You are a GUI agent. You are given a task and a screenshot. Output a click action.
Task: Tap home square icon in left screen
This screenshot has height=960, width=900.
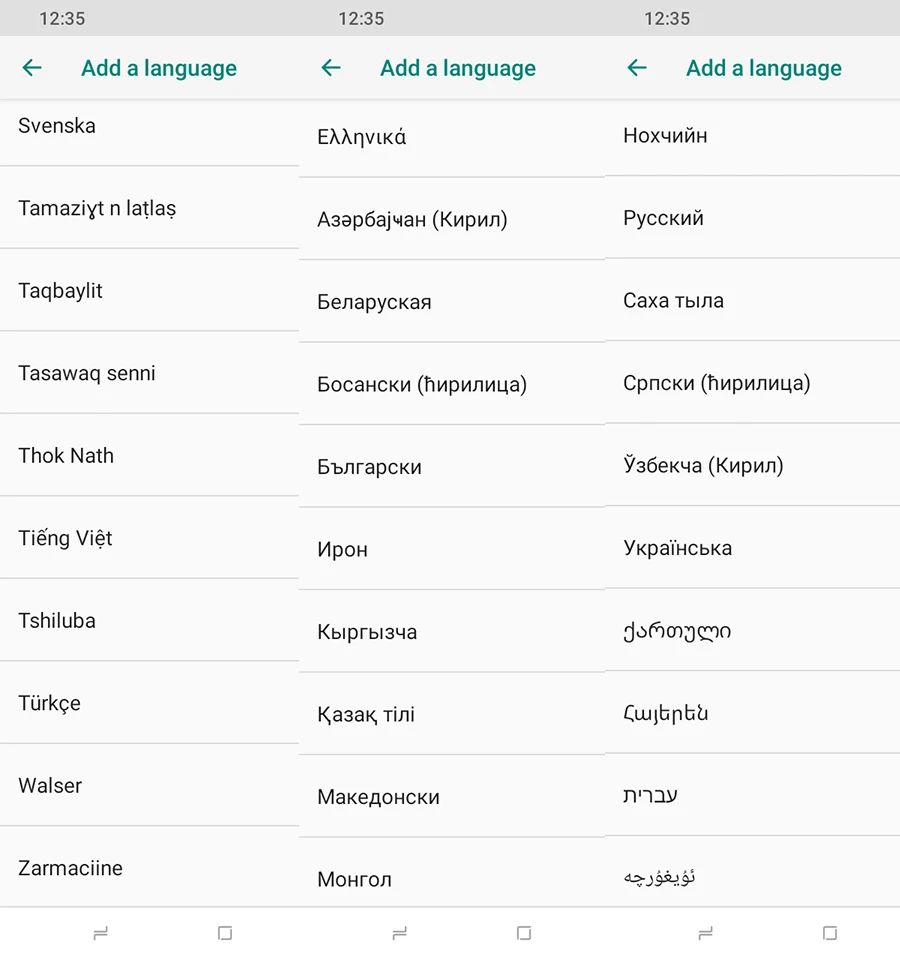coord(225,933)
